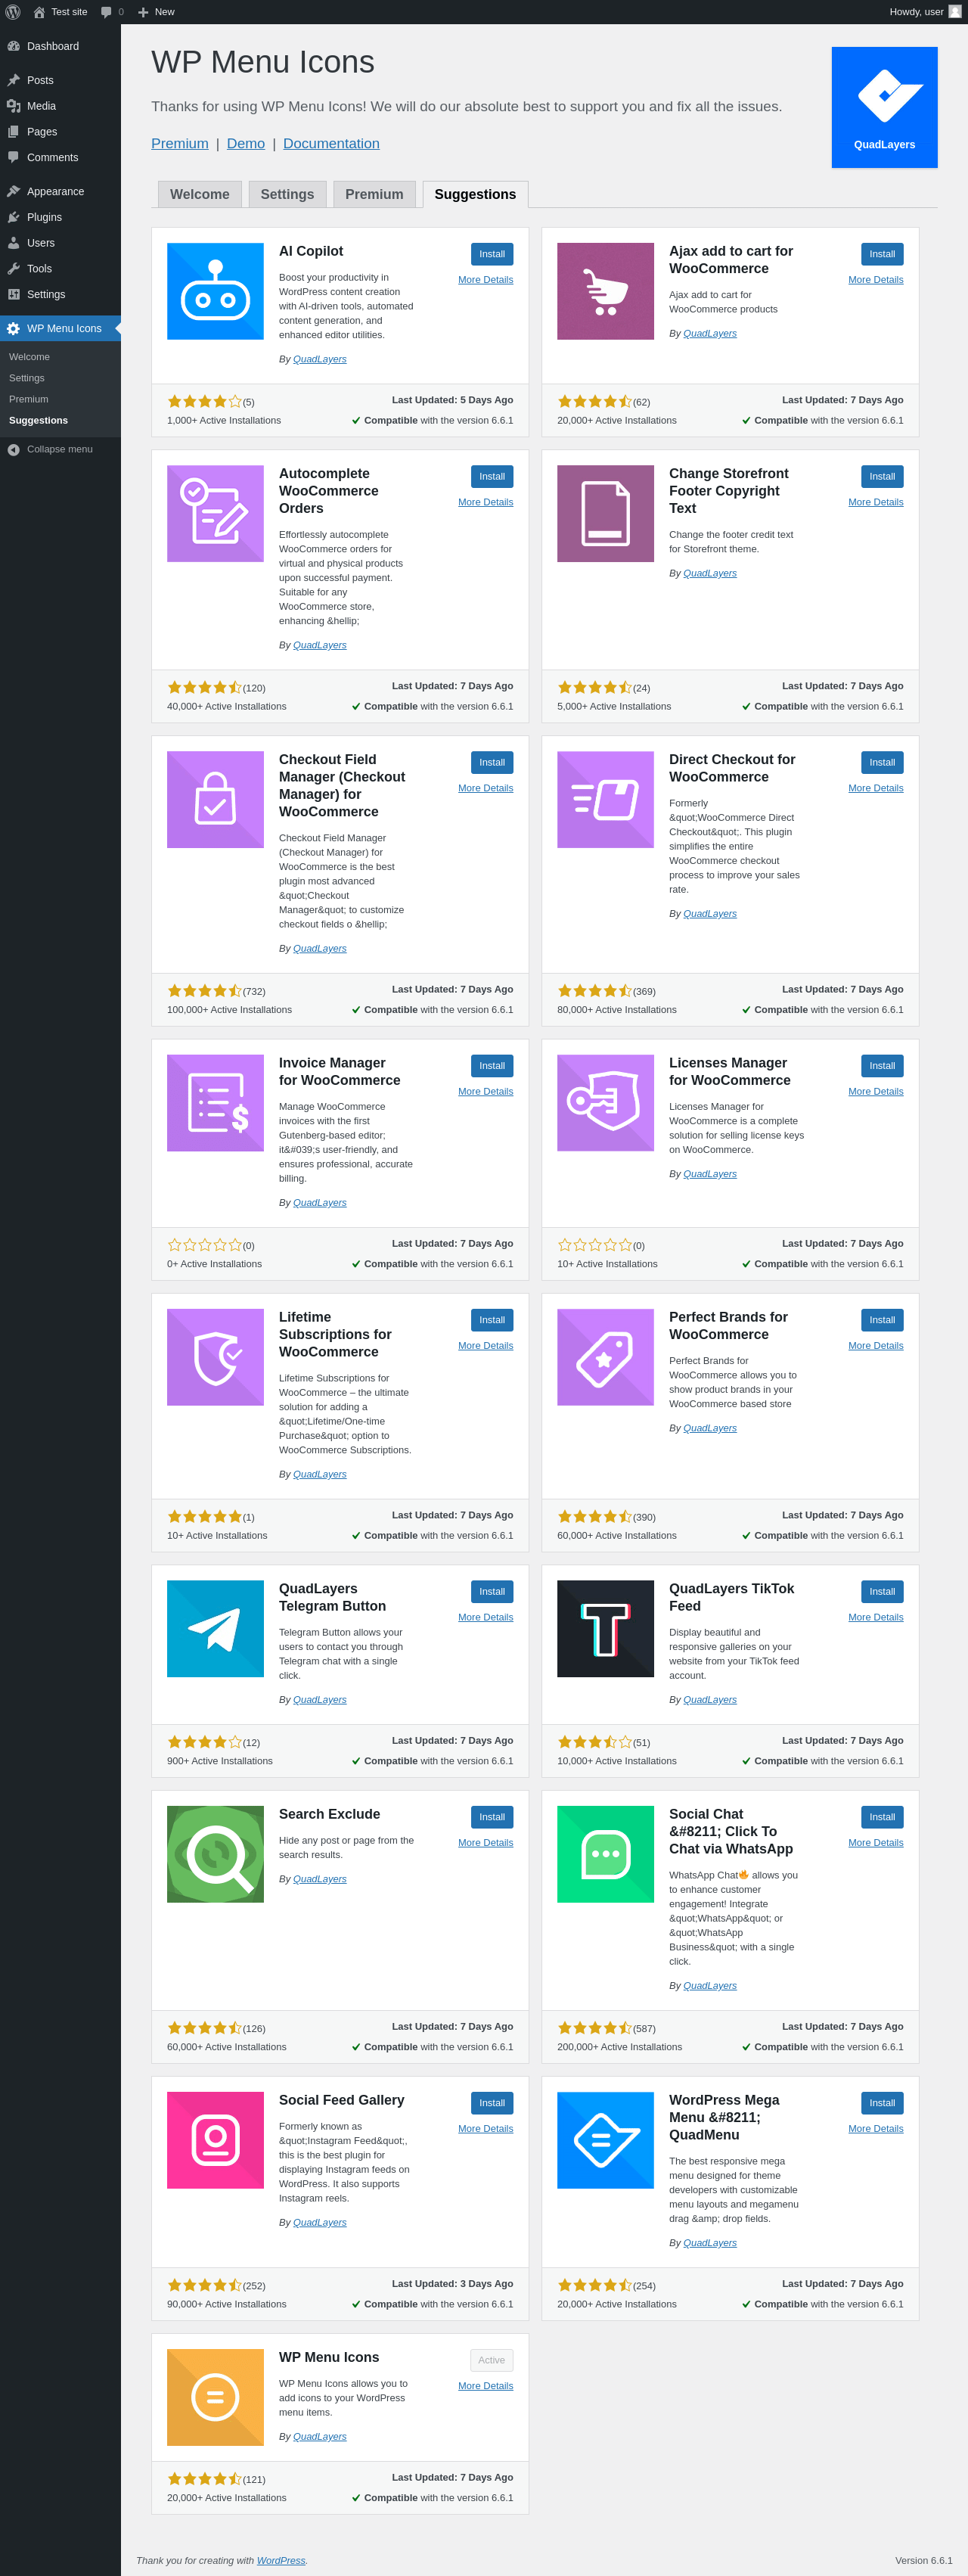Switch to the Settings tab
The height and width of the screenshot is (2576, 968).
pyautogui.click(x=287, y=194)
